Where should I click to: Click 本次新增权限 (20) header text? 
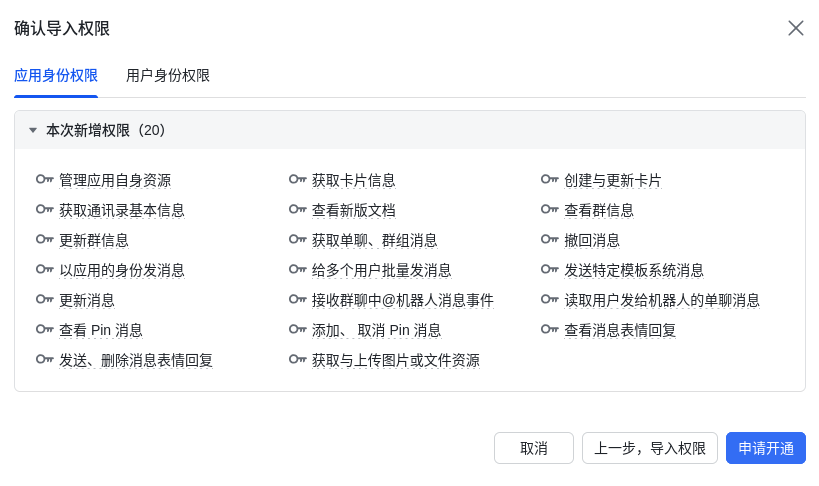click(106, 130)
